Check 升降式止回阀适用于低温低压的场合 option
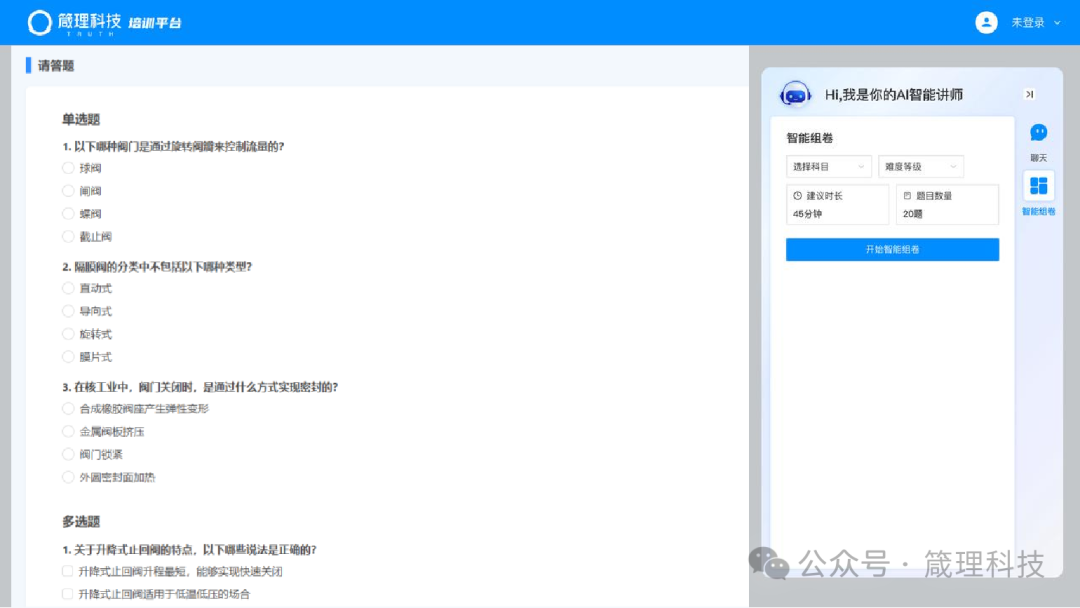This screenshot has height=608, width=1080. click(69, 594)
